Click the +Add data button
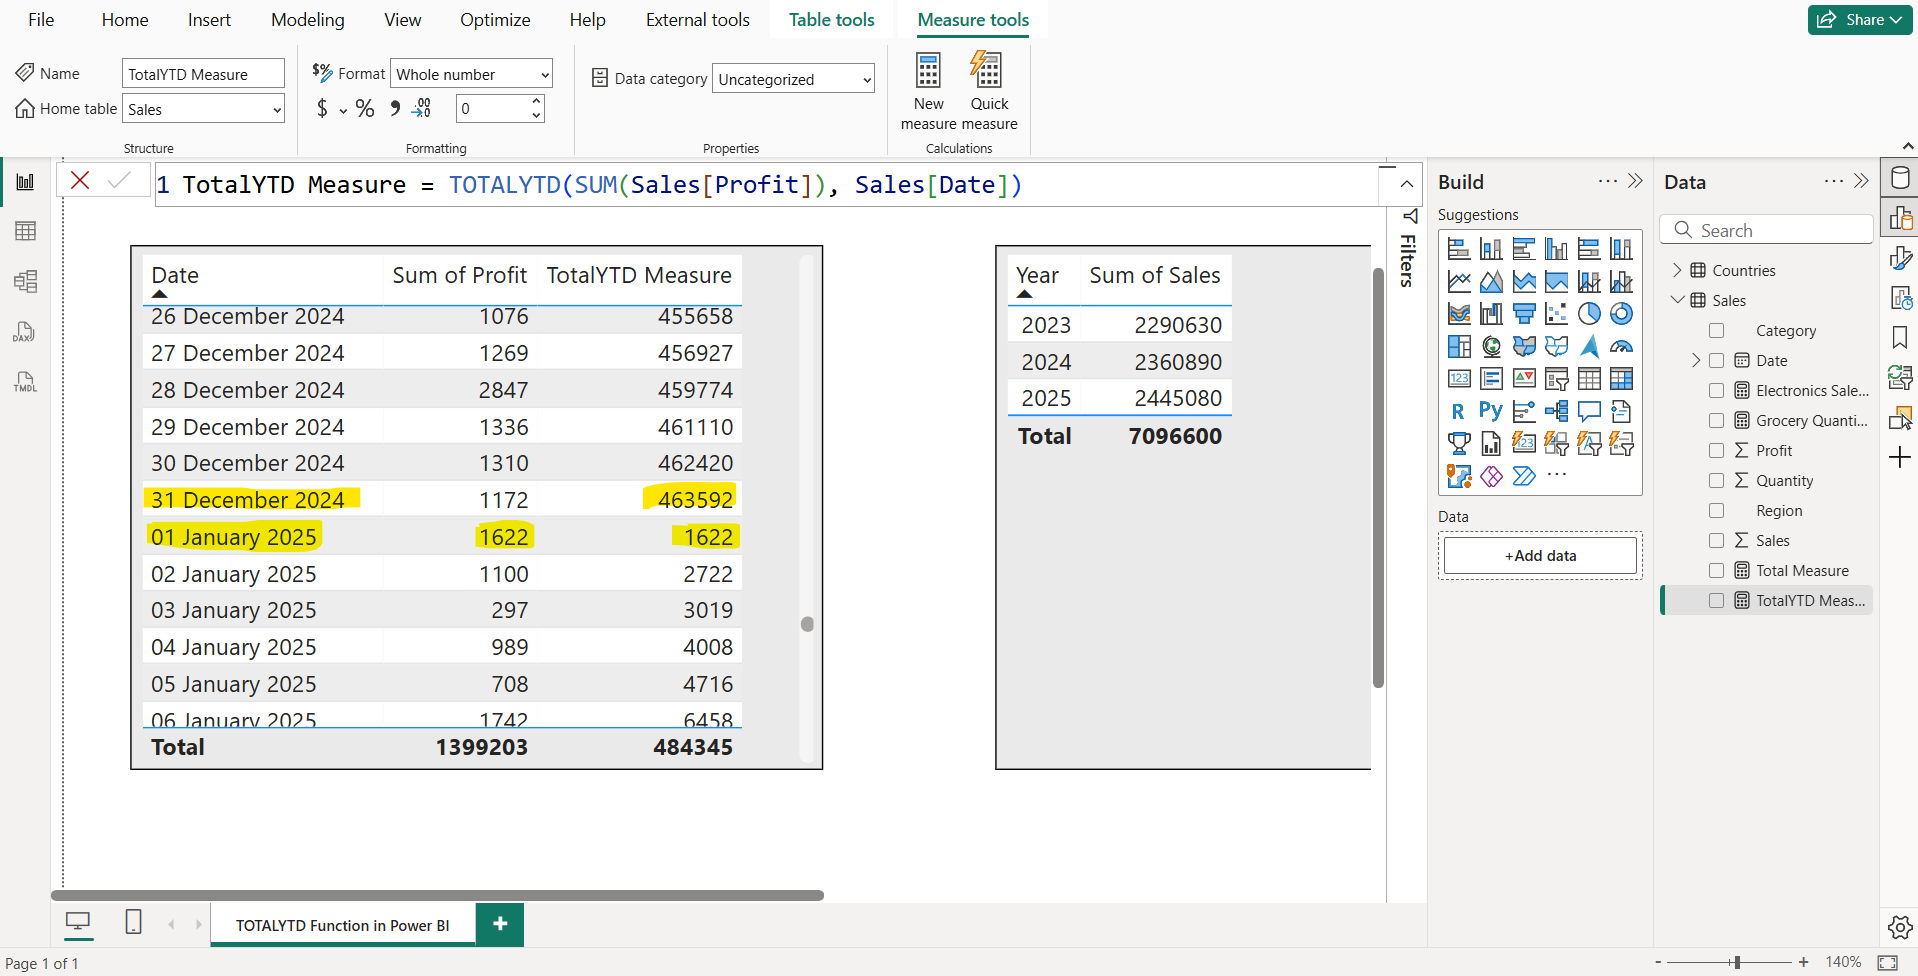The width and height of the screenshot is (1918, 976). pyautogui.click(x=1540, y=556)
